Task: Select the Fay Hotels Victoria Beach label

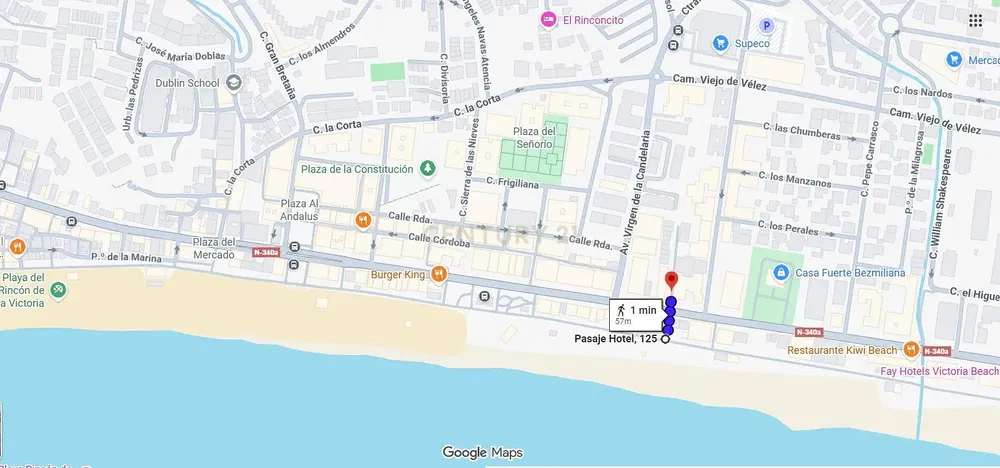Action: pyautogui.click(x=940, y=371)
